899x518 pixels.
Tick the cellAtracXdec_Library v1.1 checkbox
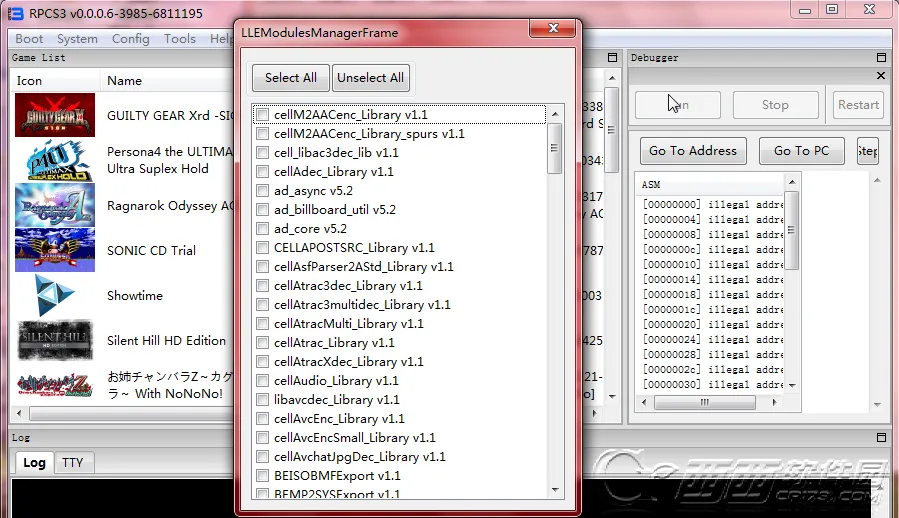click(263, 361)
